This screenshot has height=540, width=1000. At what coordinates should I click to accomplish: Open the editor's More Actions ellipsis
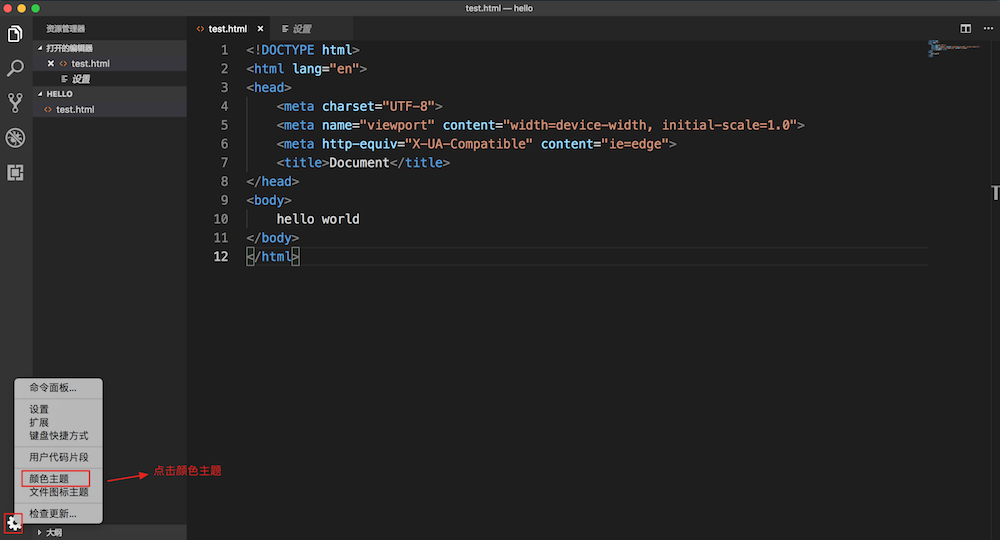(x=988, y=29)
